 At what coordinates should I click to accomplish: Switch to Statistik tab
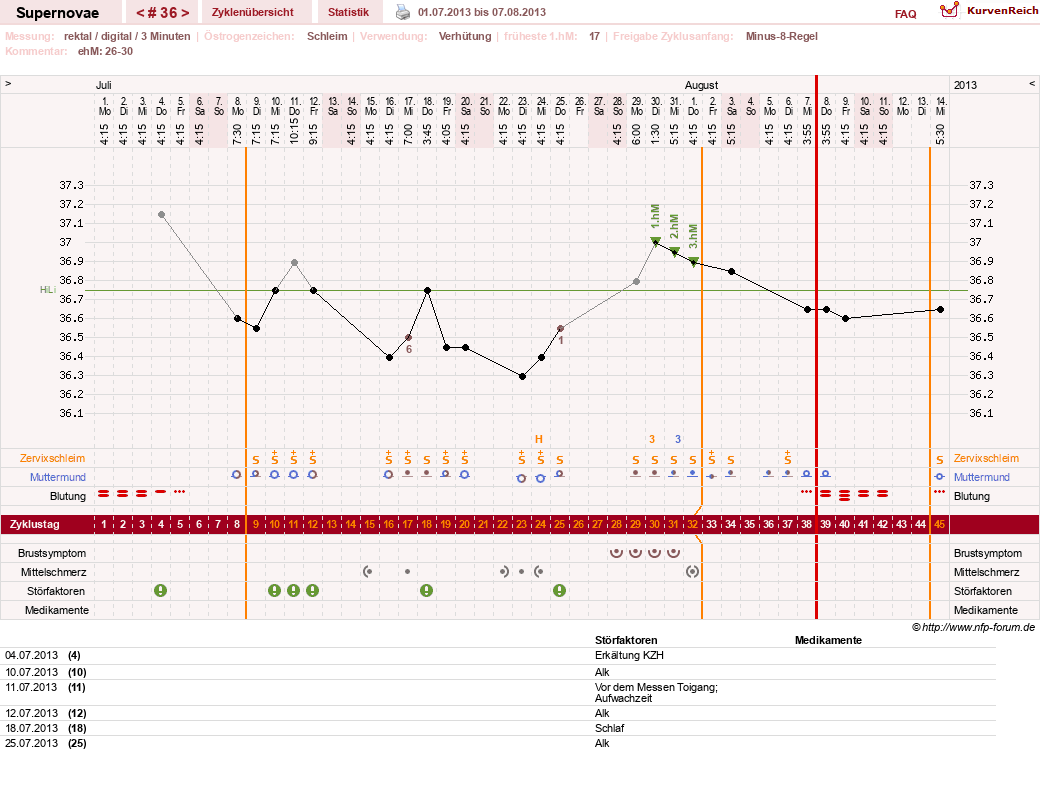[x=348, y=12]
